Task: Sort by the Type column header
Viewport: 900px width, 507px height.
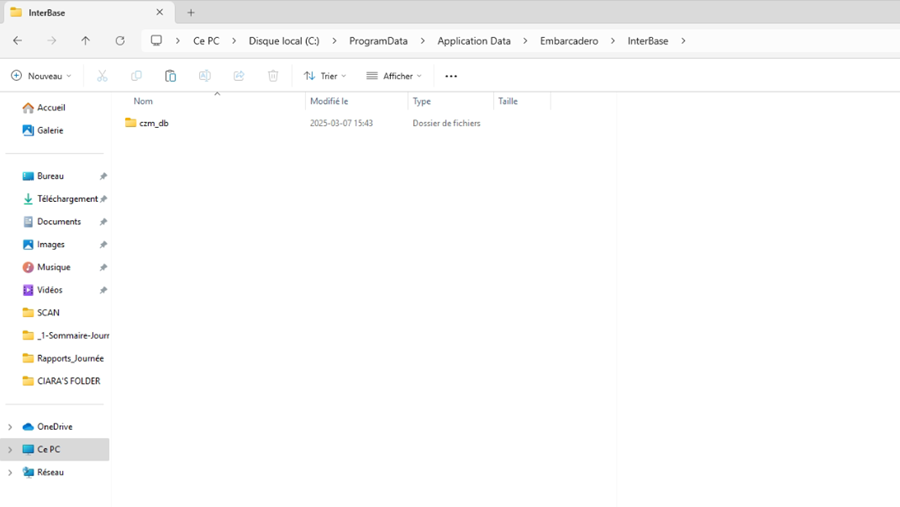Action: click(421, 101)
